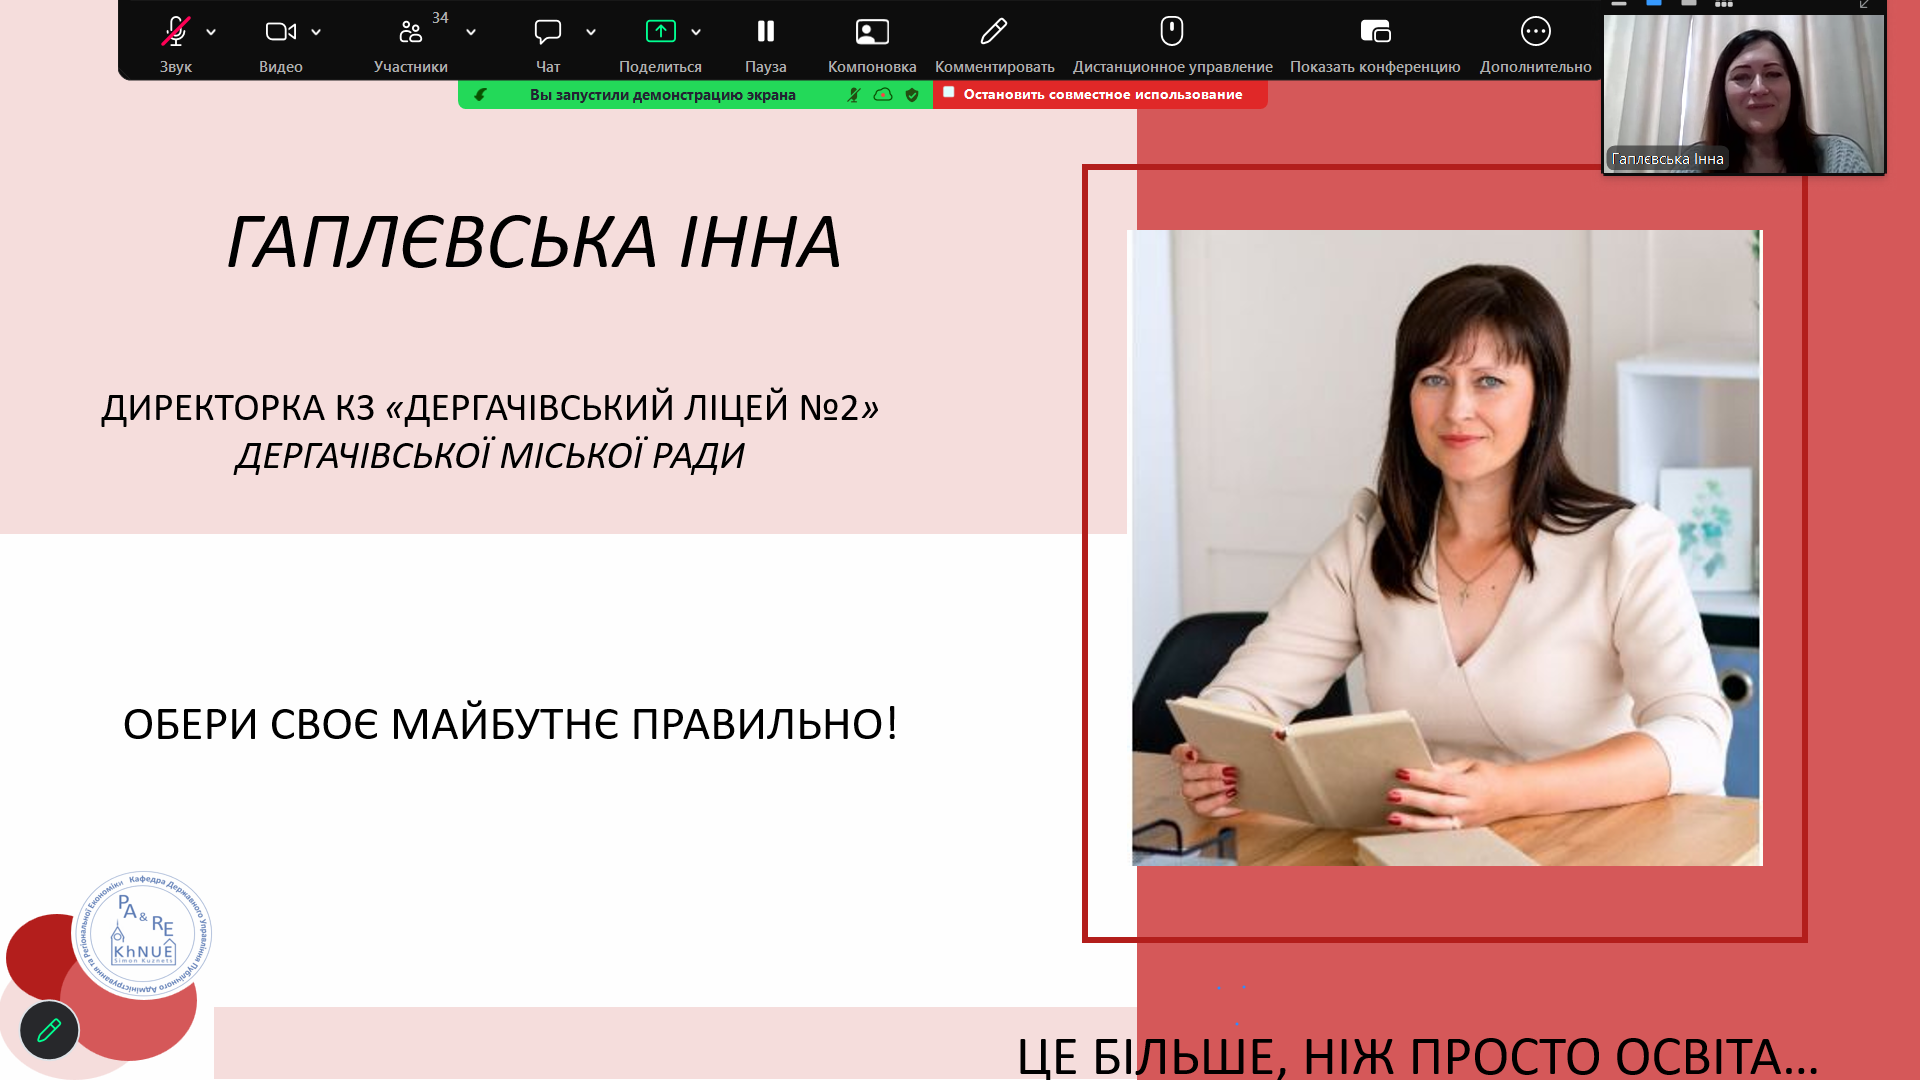Expand chat options arrow next to Чат

pyautogui.click(x=591, y=32)
